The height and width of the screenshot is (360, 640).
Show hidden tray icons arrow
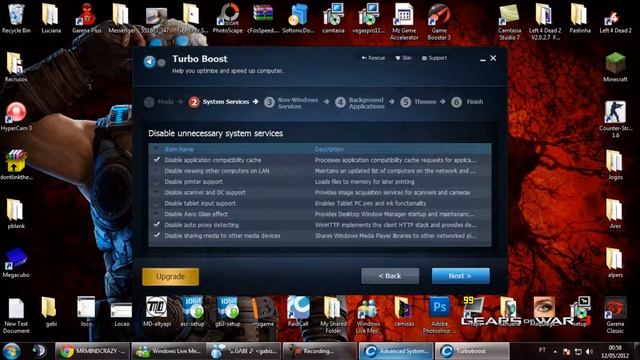(x=555, y=351)
